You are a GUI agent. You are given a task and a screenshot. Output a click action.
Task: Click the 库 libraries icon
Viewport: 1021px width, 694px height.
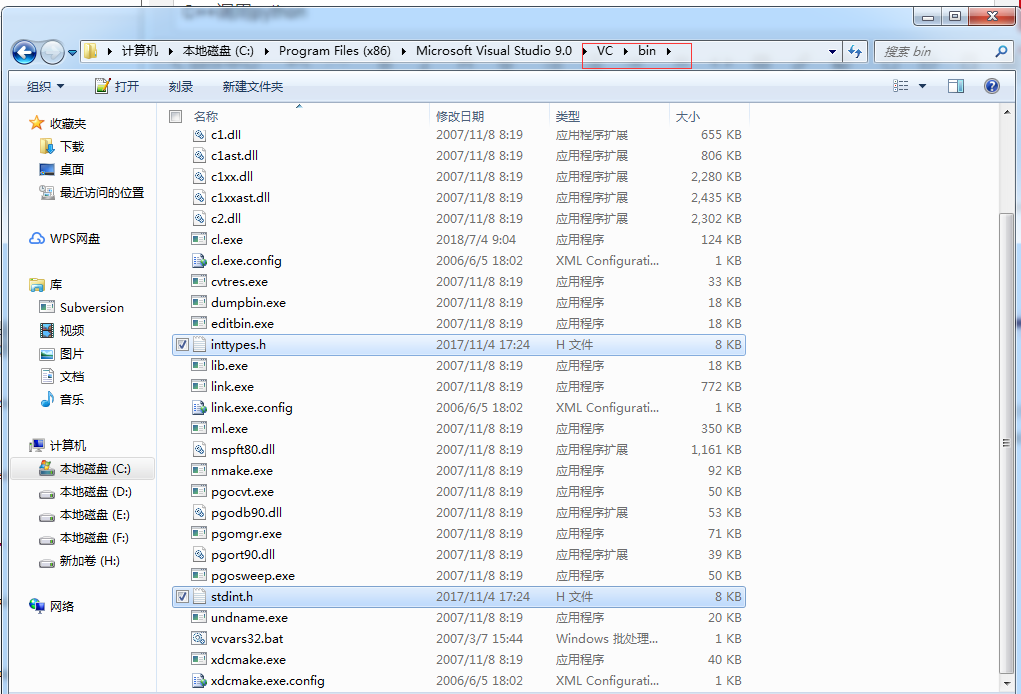37,285
